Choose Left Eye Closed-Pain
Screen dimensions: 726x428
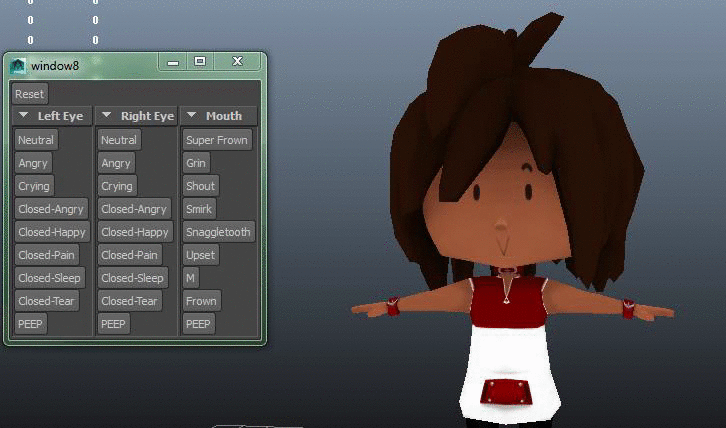(x=47, y=255)
